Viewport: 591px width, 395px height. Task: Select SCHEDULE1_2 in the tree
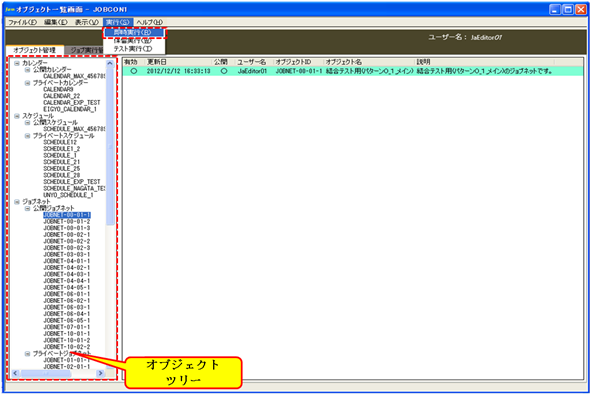(x=61, y=149)
